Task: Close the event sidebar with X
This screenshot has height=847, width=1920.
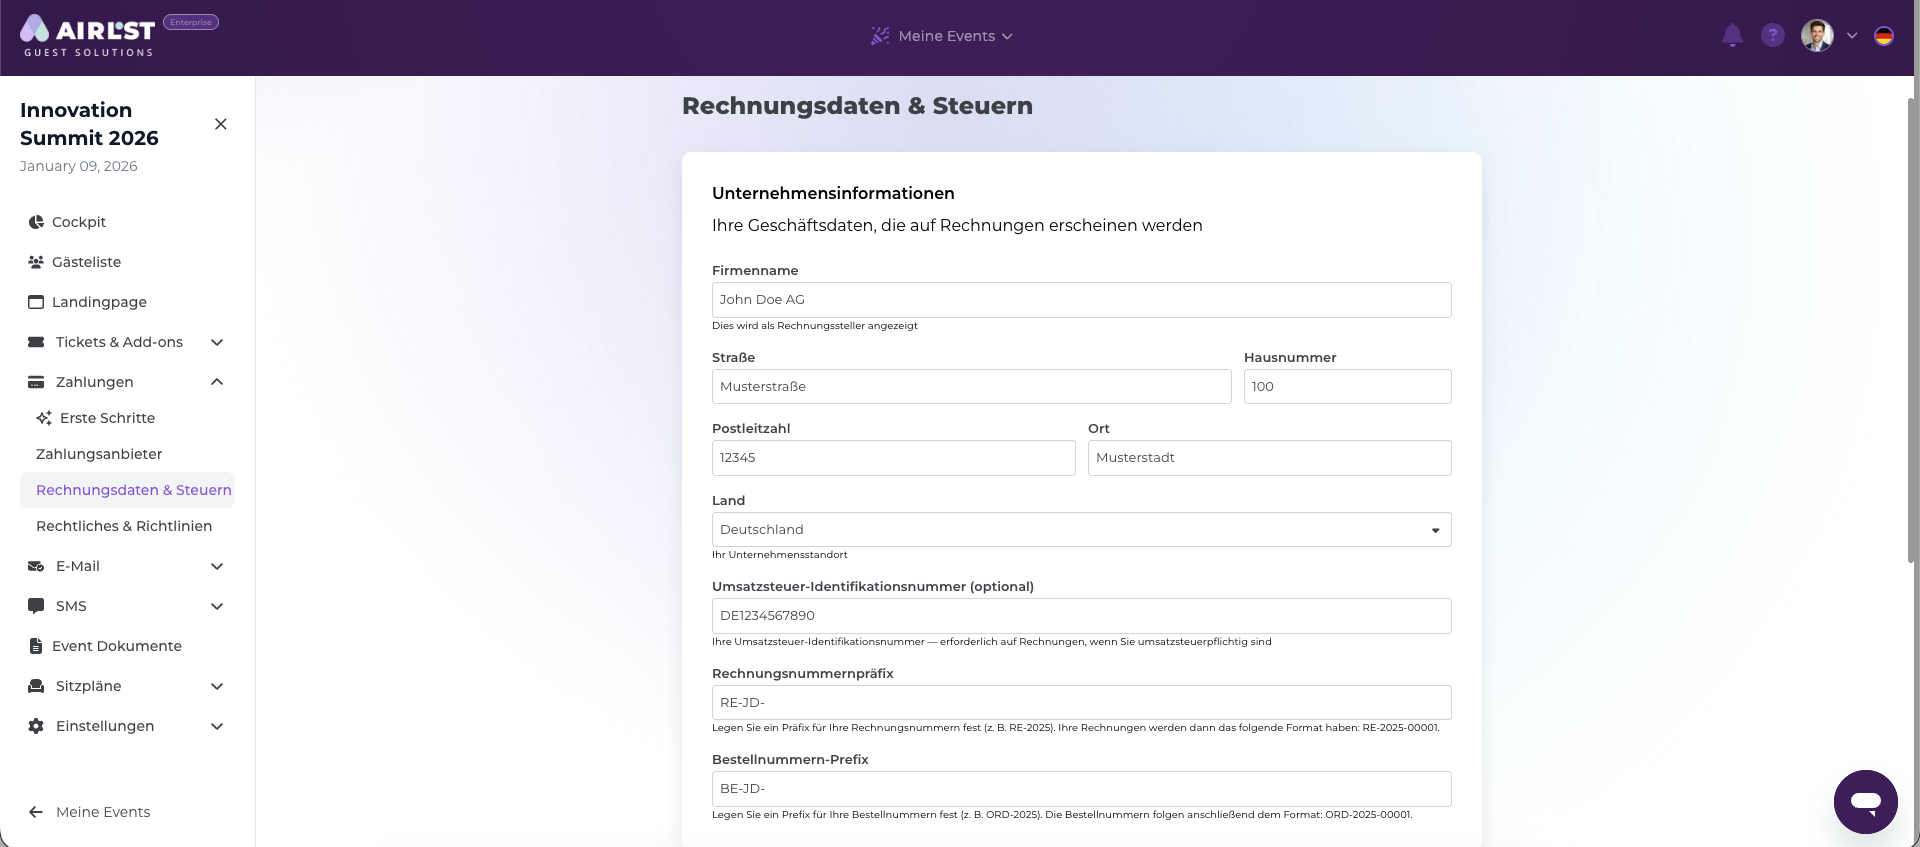Action: tap(221, 124)
